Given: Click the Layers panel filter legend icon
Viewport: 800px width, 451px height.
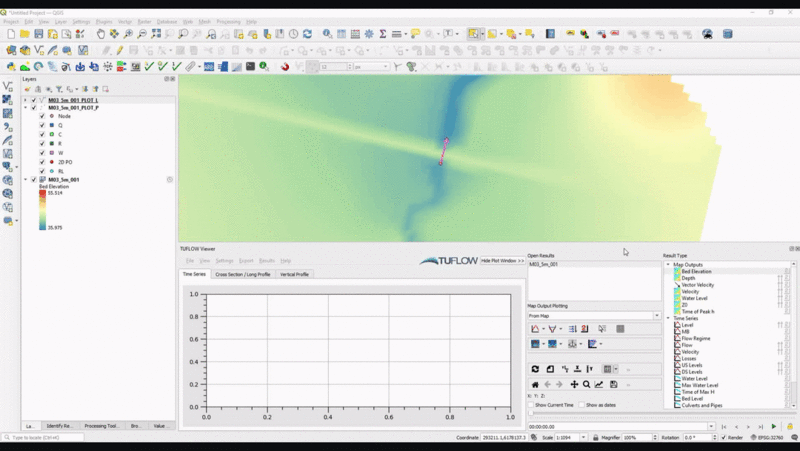Looking at the screenshot, I should click(x=59, y=89).
